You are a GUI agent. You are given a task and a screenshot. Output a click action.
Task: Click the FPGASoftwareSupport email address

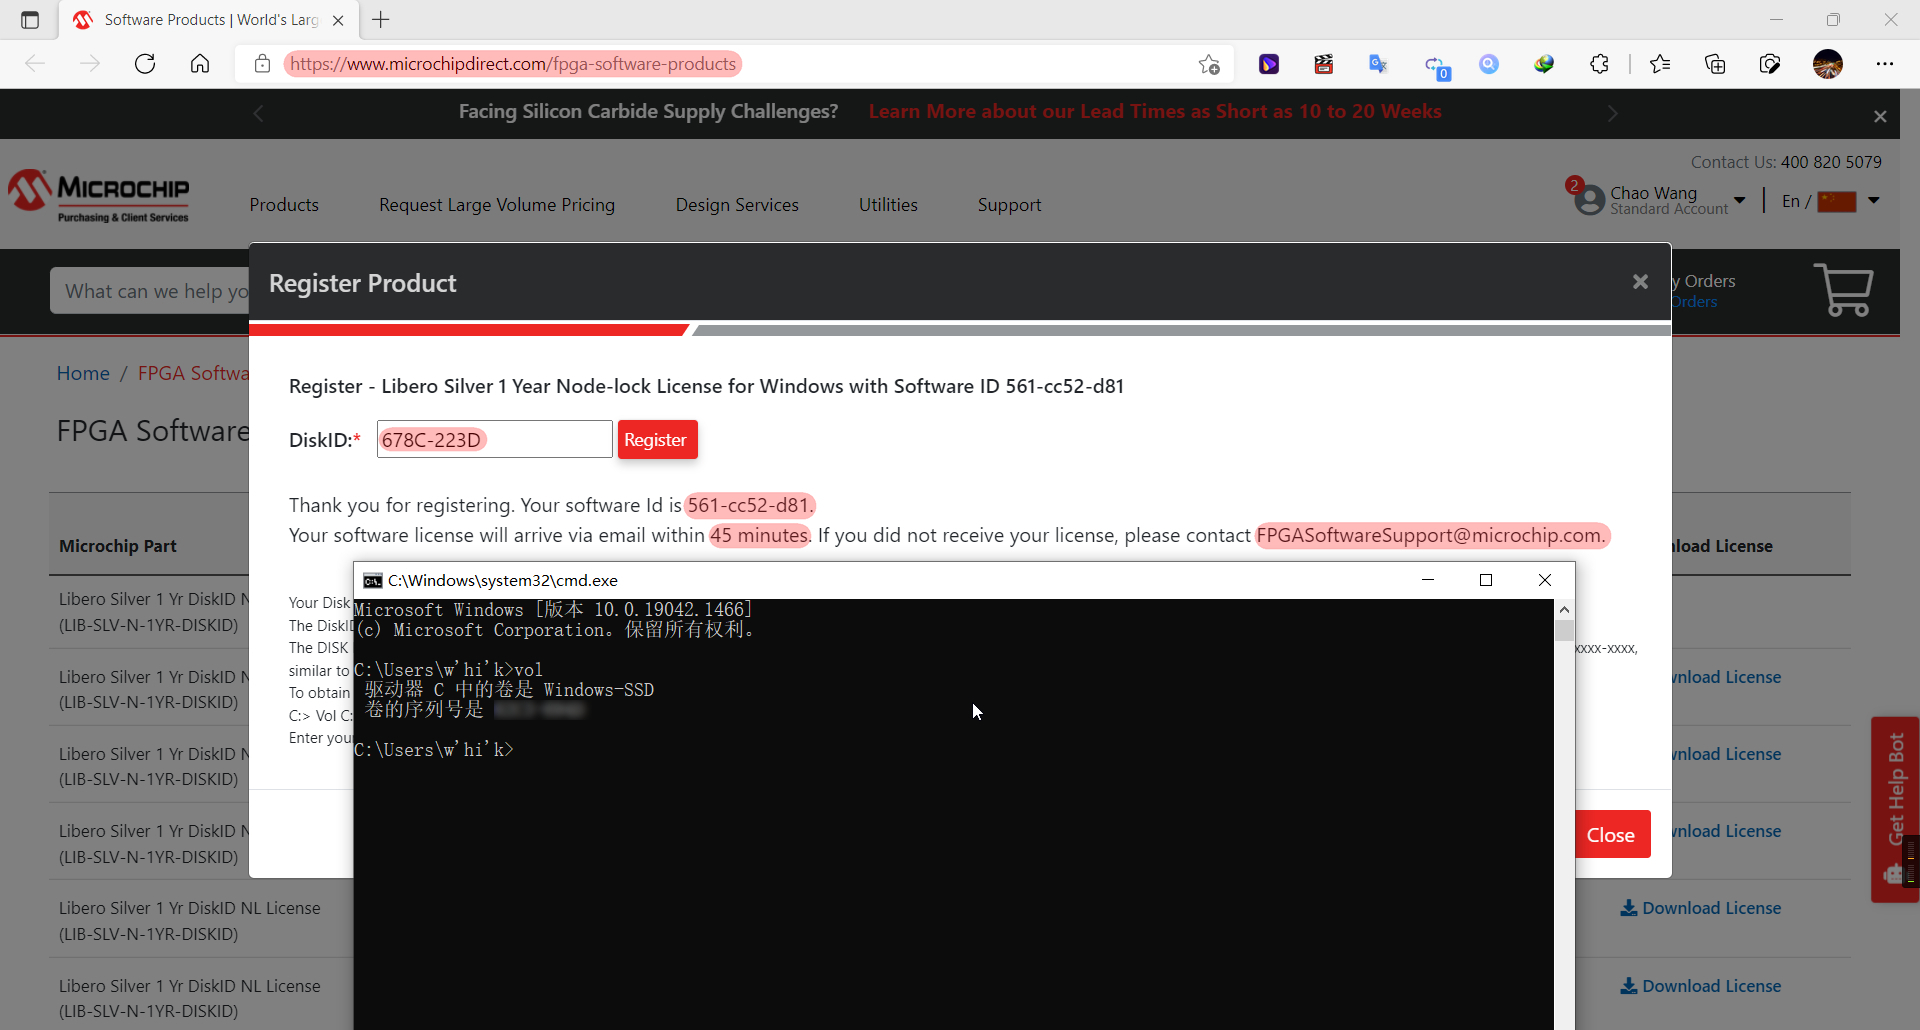pyautogui.click(x=1431, y=535)
